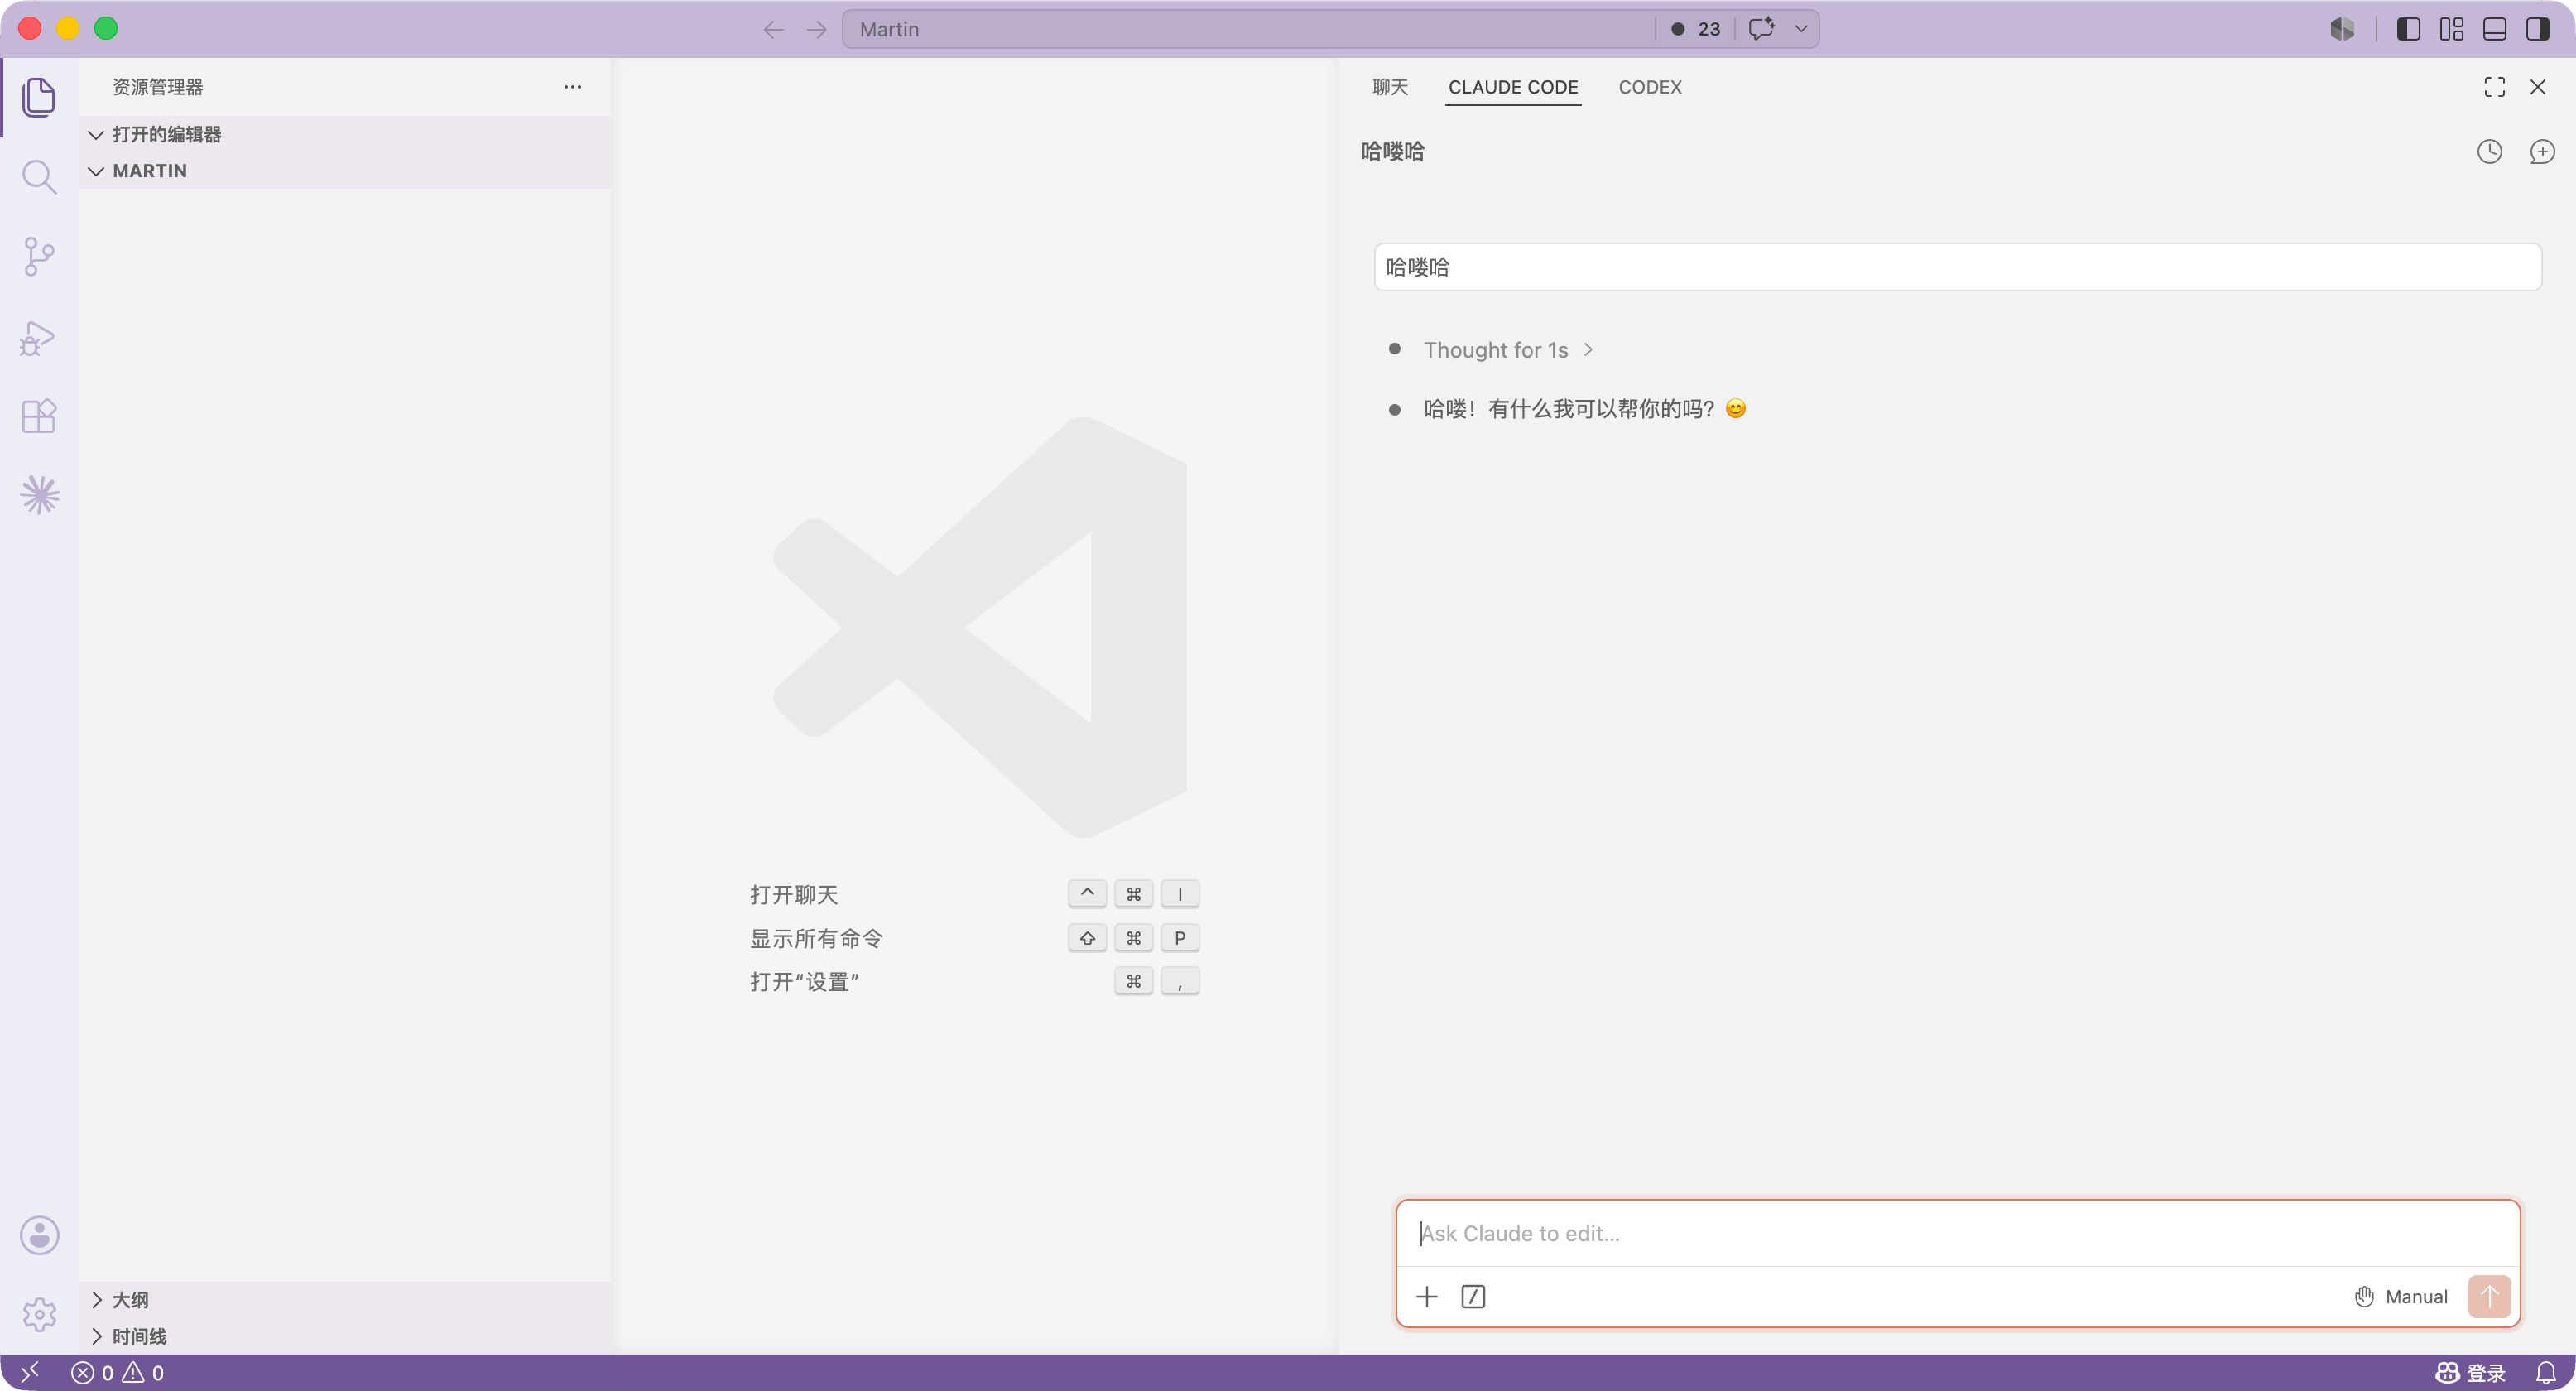Close the secondary side panel

(2537, 87)
